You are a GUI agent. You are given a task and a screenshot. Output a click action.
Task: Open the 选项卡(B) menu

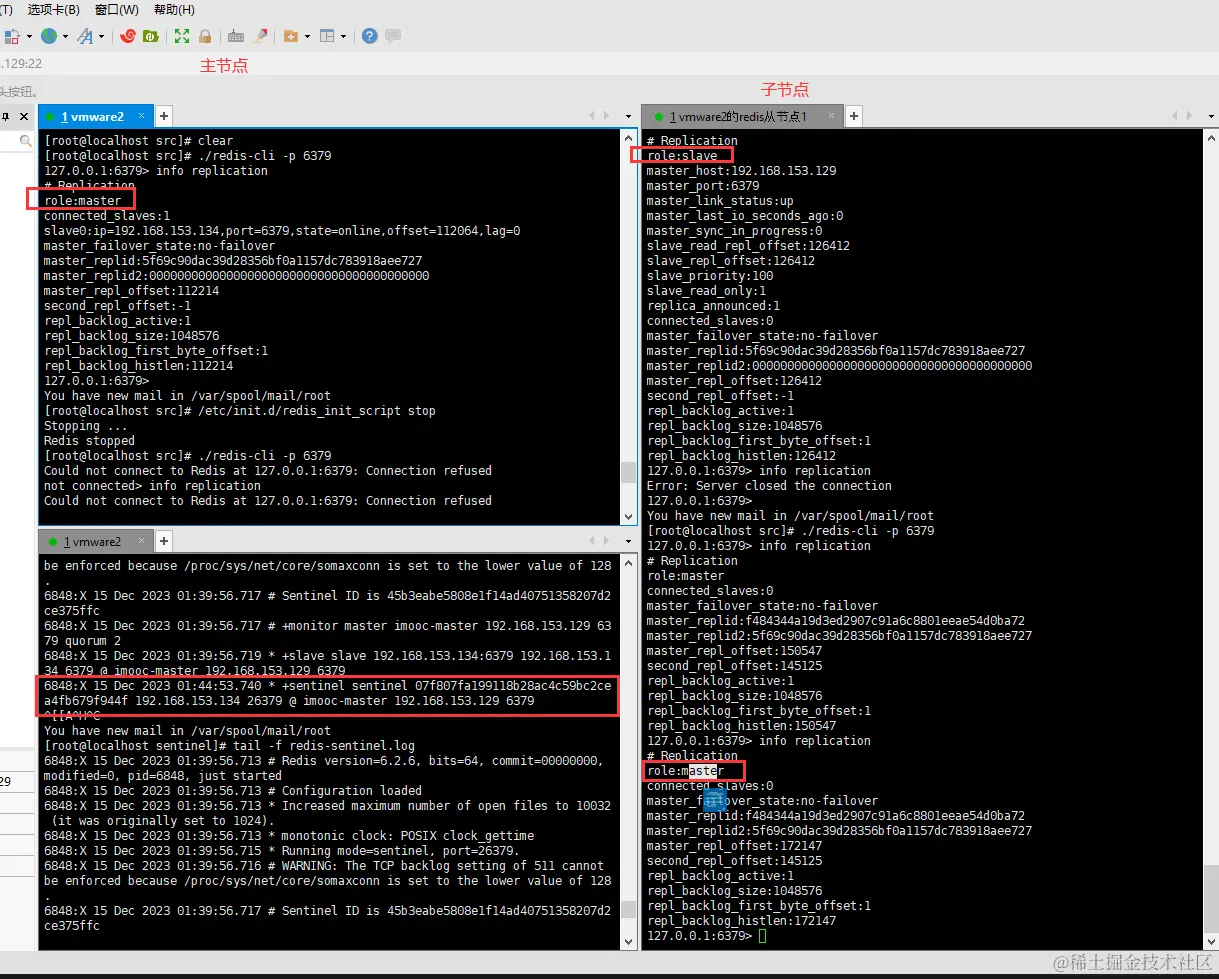coord(53,10)
